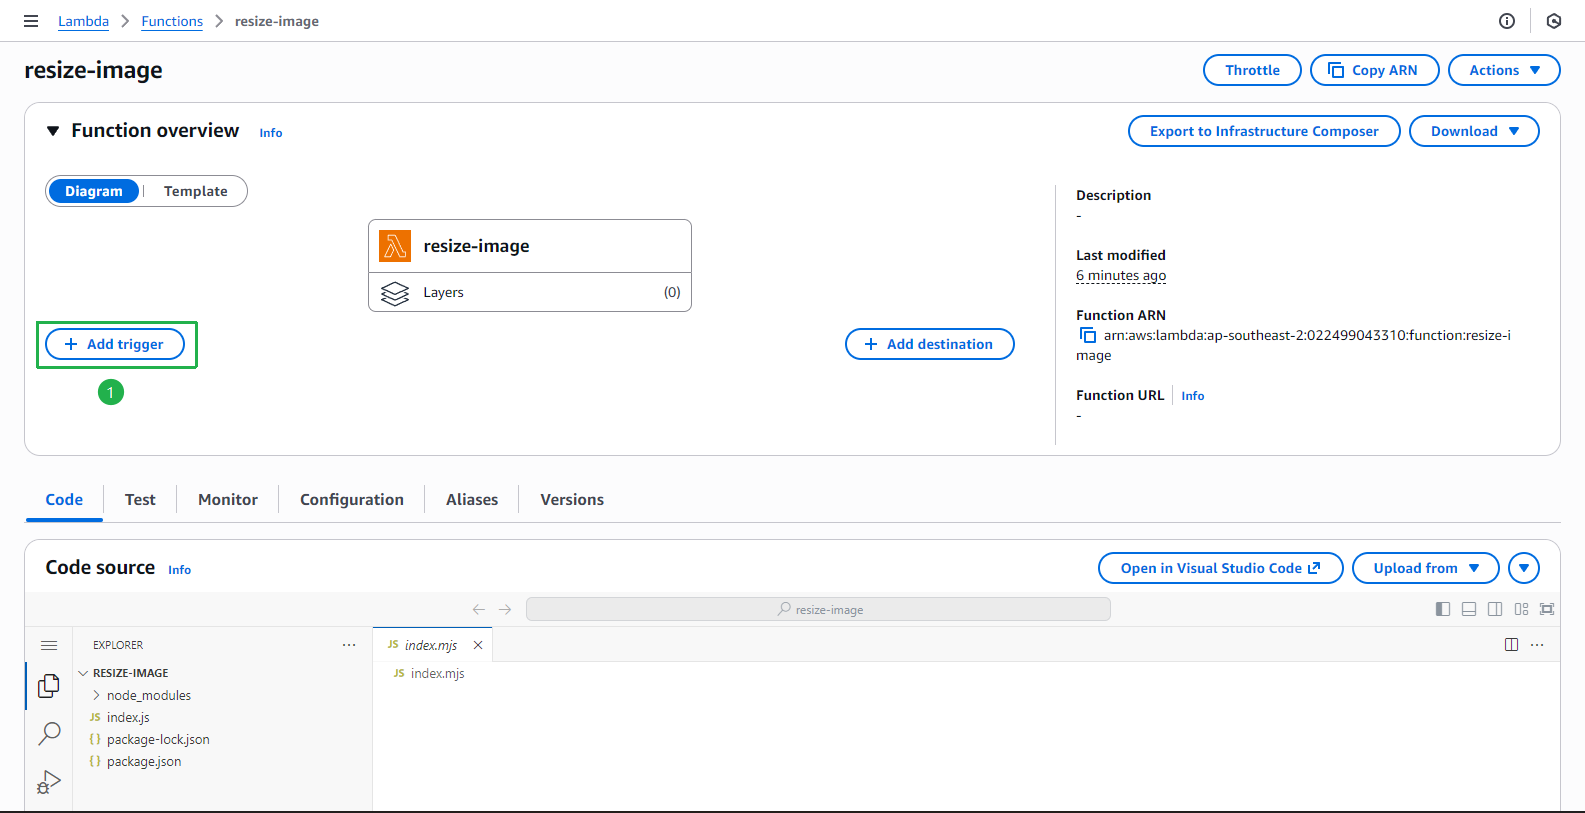Toggle the secondary side bar layout icon

tap(1495, 609)
